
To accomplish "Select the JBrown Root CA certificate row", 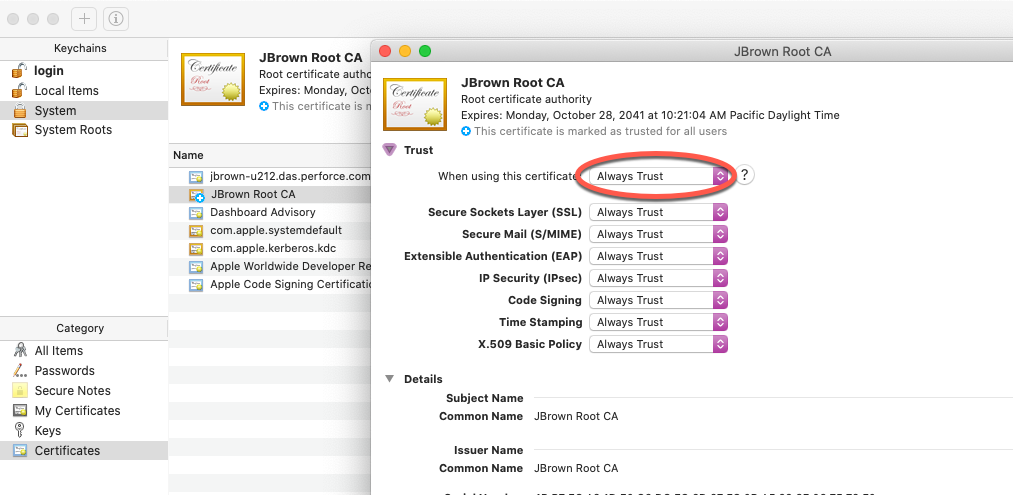I will coord(252,194).
